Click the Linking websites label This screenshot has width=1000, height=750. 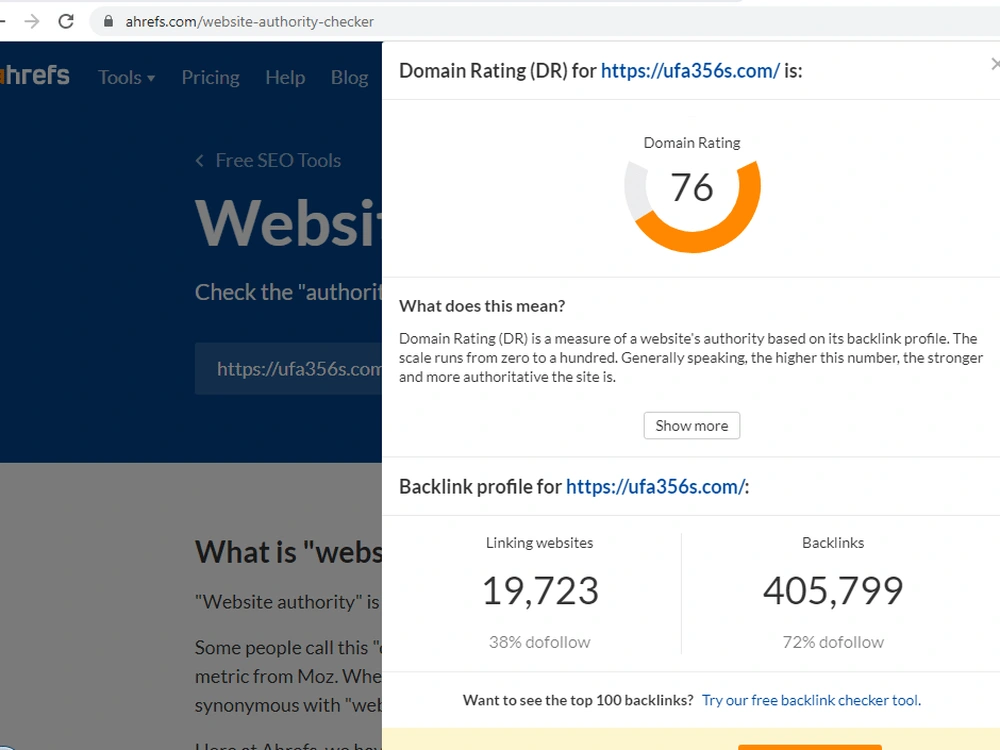pos(540,543)
